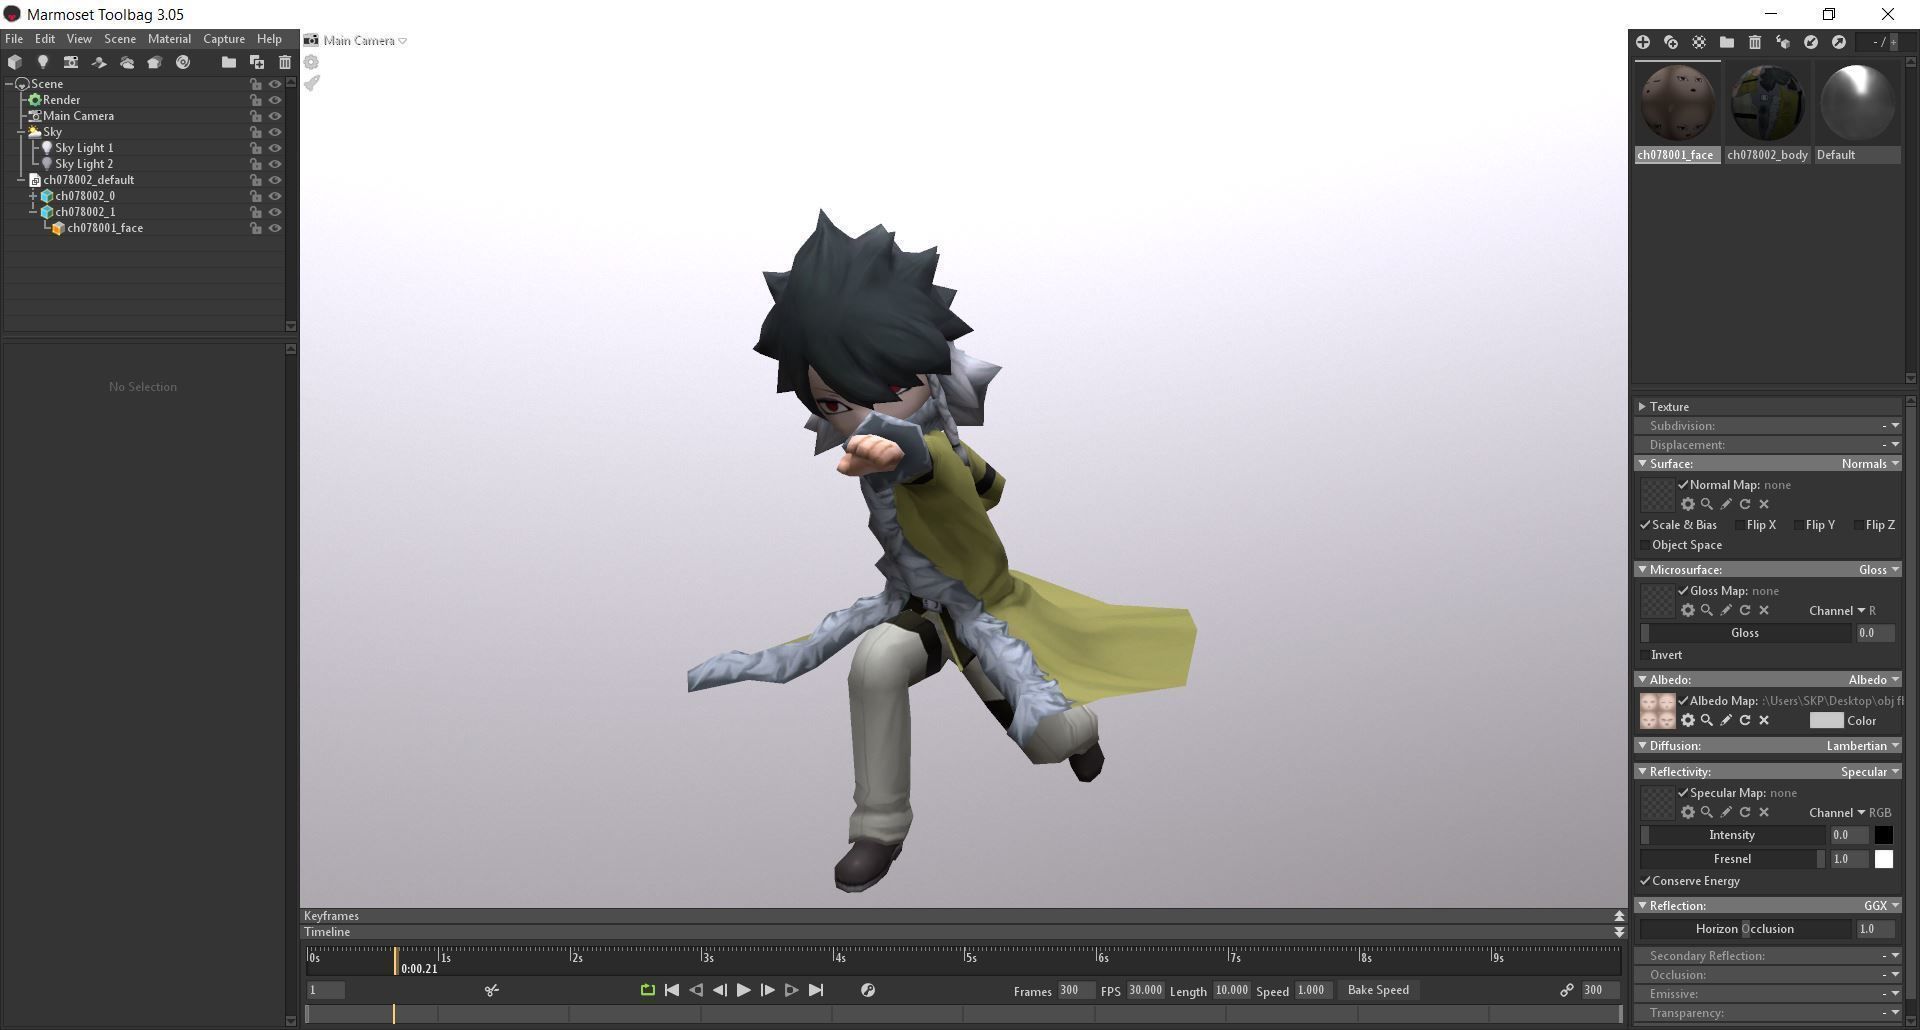Play the animation in the timeline
Screen dimensions: 1920x1030
coord(743,990)
